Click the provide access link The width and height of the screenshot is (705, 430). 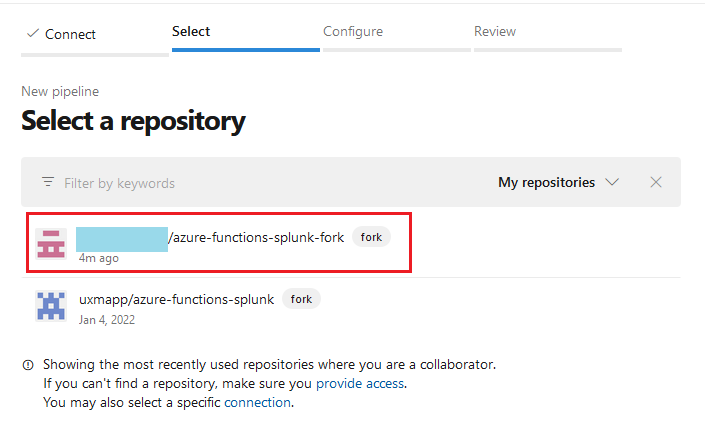point(360,383)
